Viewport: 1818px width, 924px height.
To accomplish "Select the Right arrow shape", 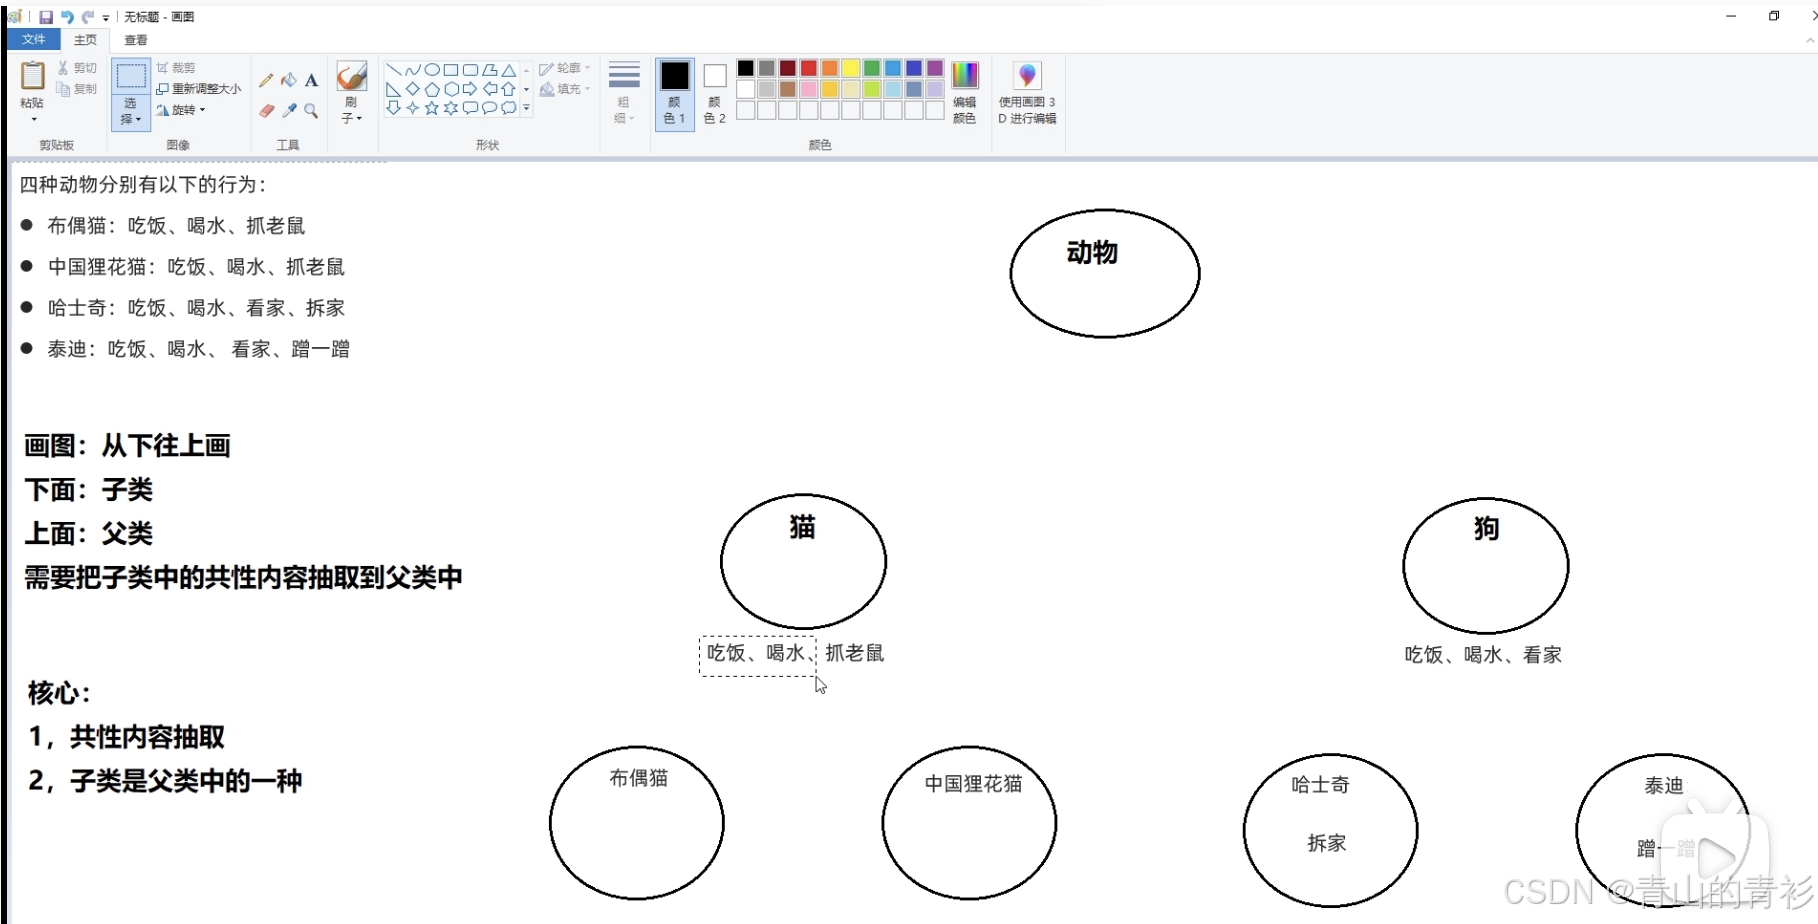I will click(470, 89).
